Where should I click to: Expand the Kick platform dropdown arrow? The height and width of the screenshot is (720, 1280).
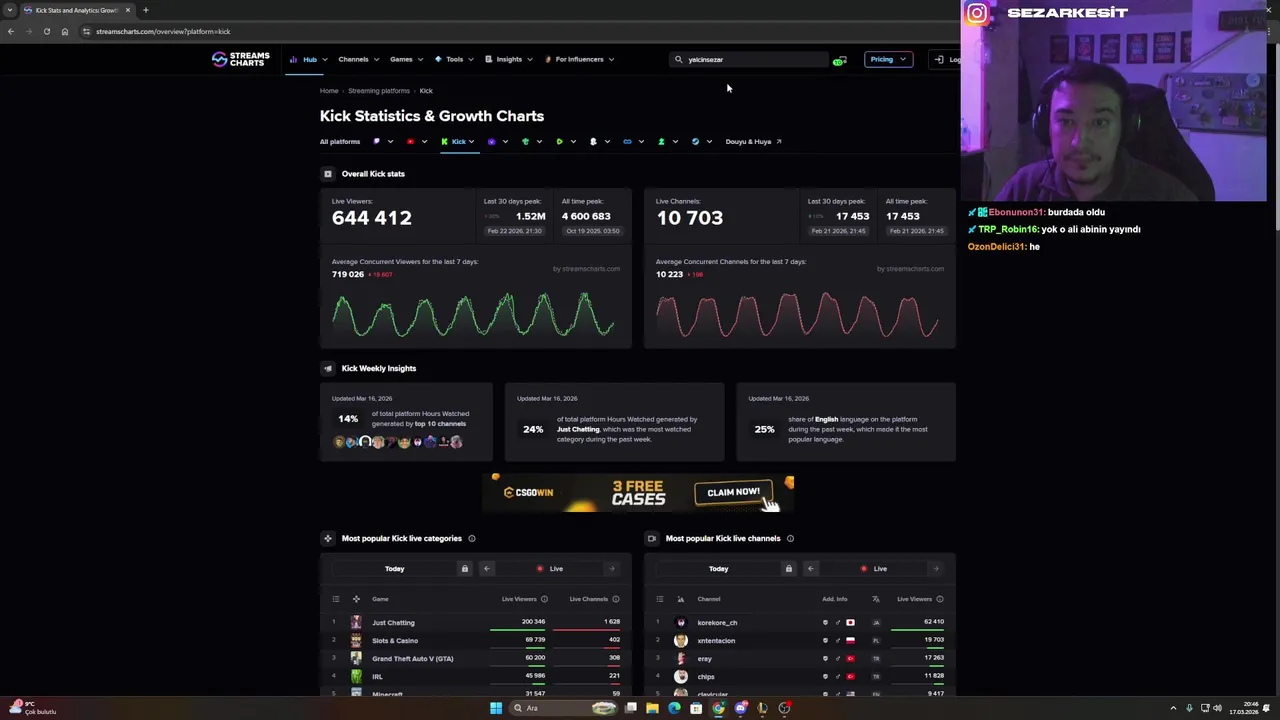471,141
